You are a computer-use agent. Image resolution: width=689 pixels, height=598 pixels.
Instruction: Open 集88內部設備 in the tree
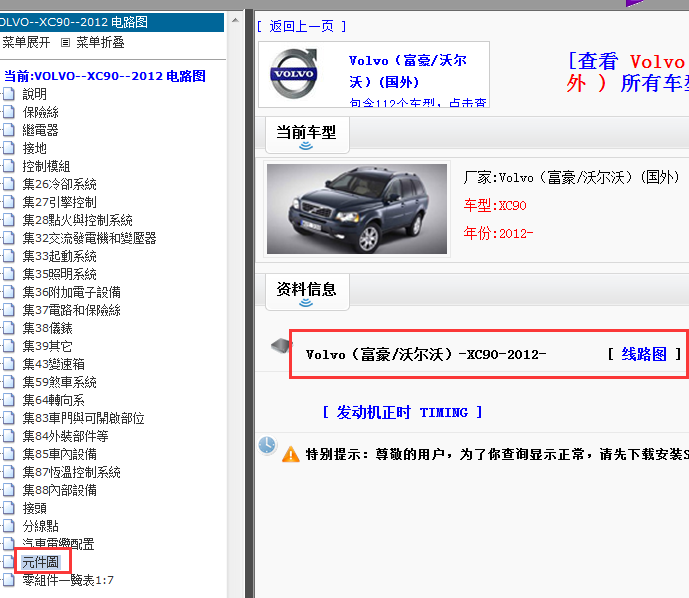pyautogui.click(x=59, y=490)
